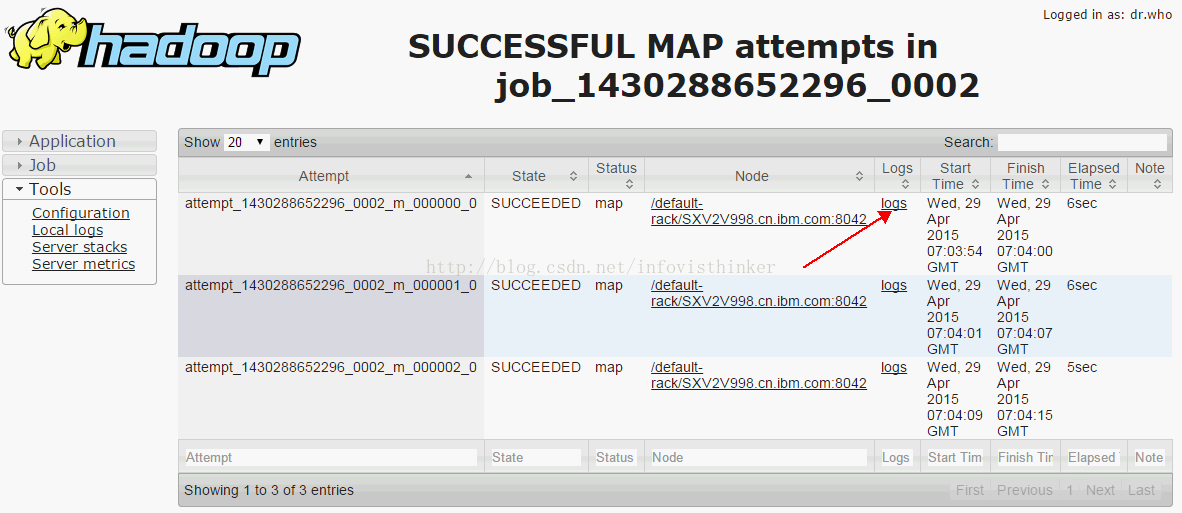Go to Next page of entries
This screenshot has width=1182, height=513.
click(x=1100, y=490)
